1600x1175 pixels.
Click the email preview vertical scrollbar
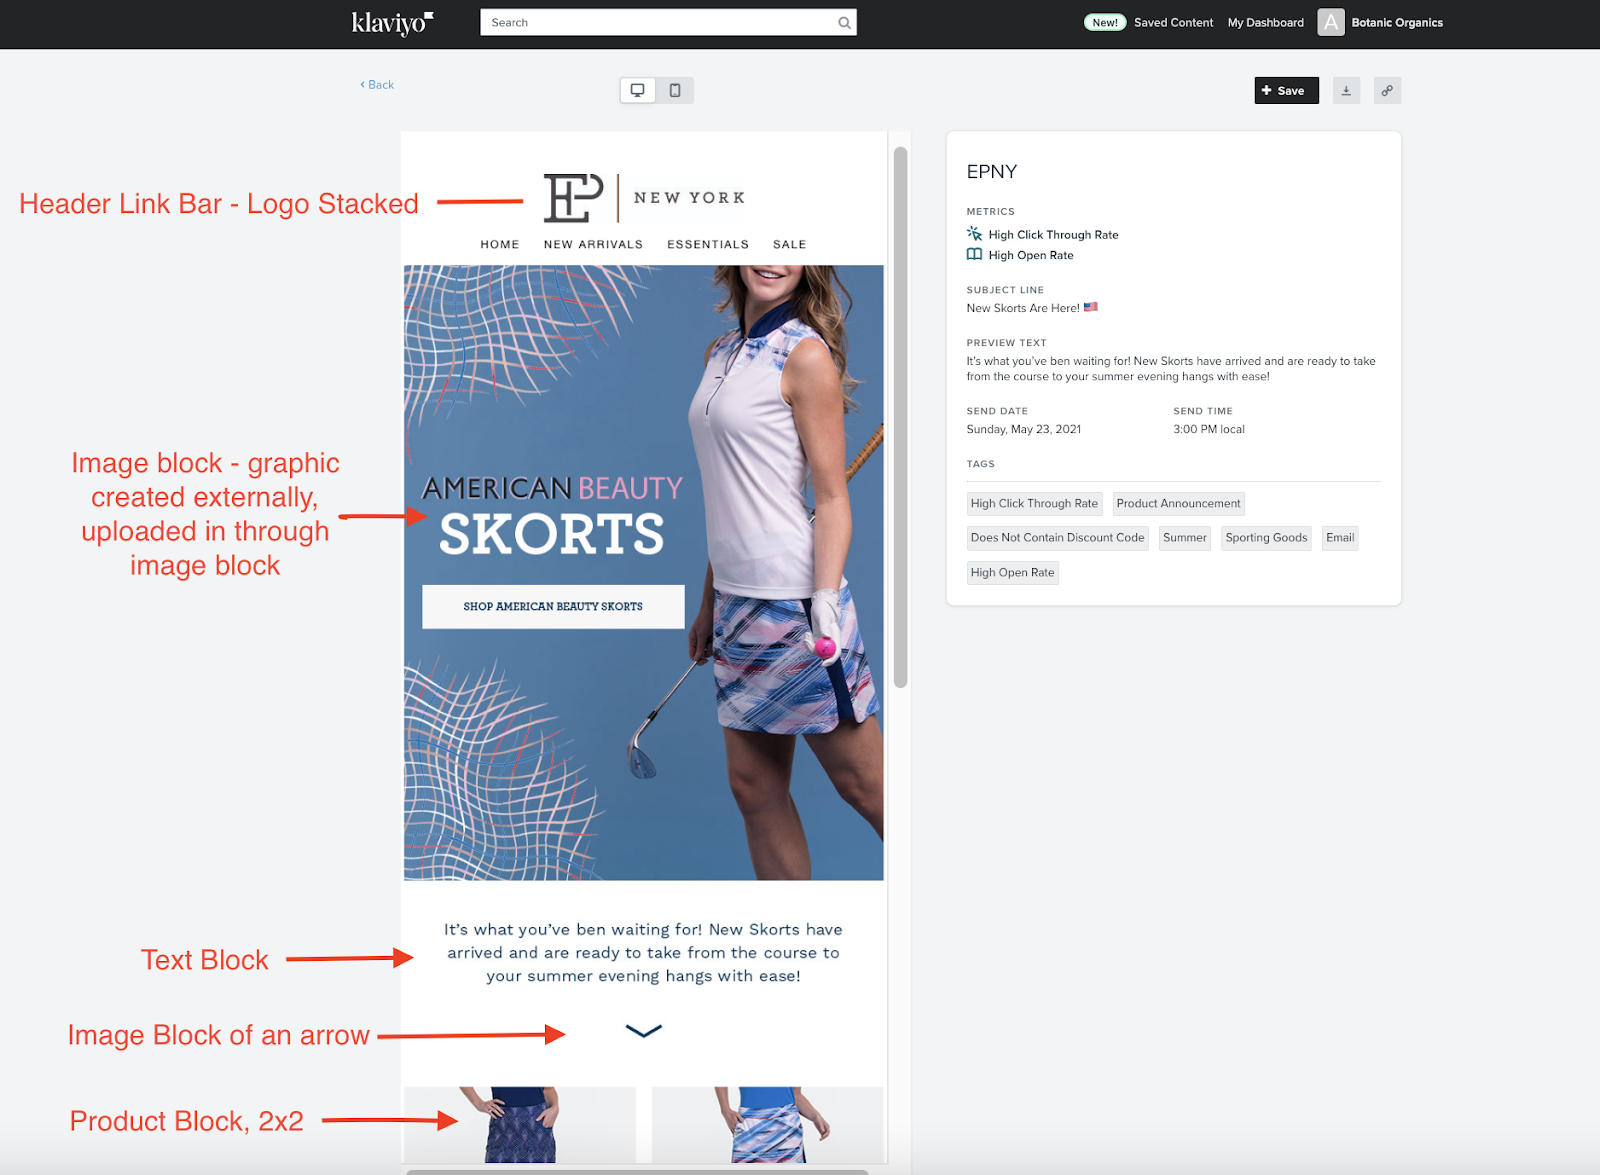[x=900, y=417]
